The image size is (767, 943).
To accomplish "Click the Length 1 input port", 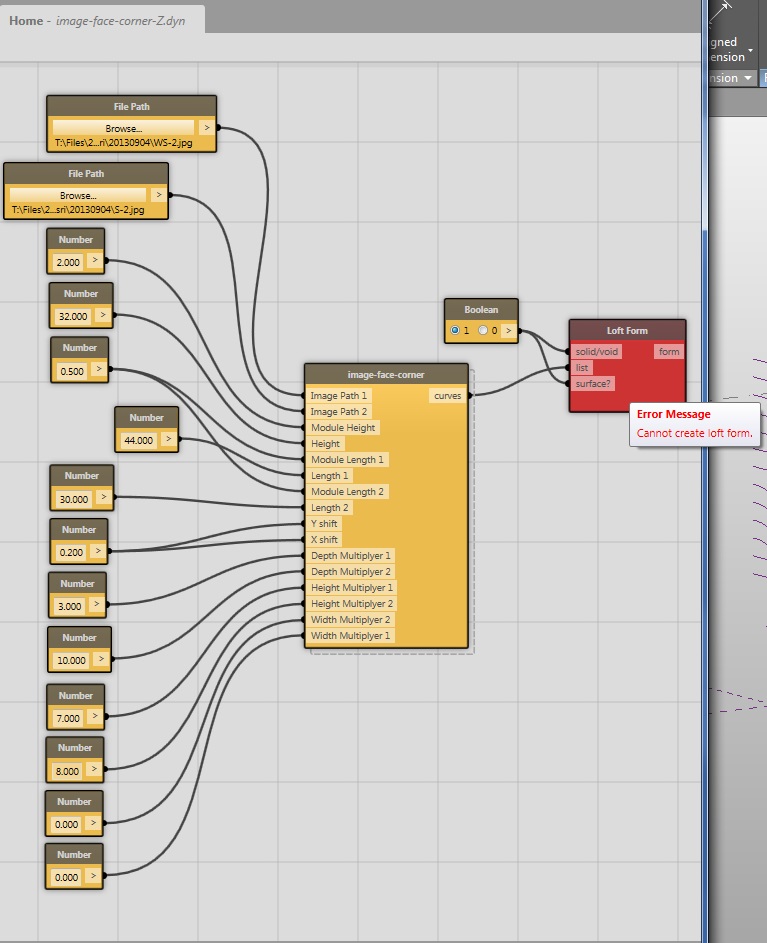I will pyautogui.click(x=329, y=476).
